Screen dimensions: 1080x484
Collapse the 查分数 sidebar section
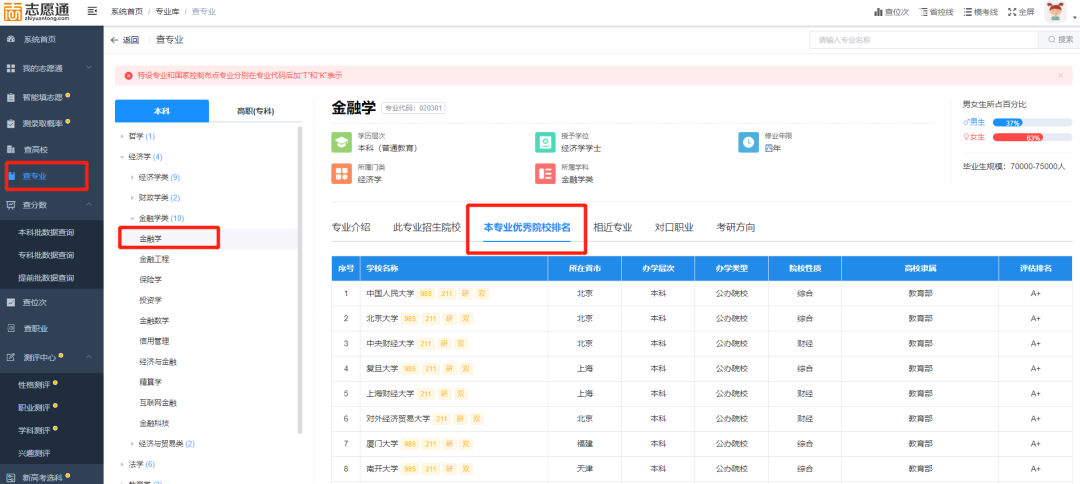pos(90,204)
